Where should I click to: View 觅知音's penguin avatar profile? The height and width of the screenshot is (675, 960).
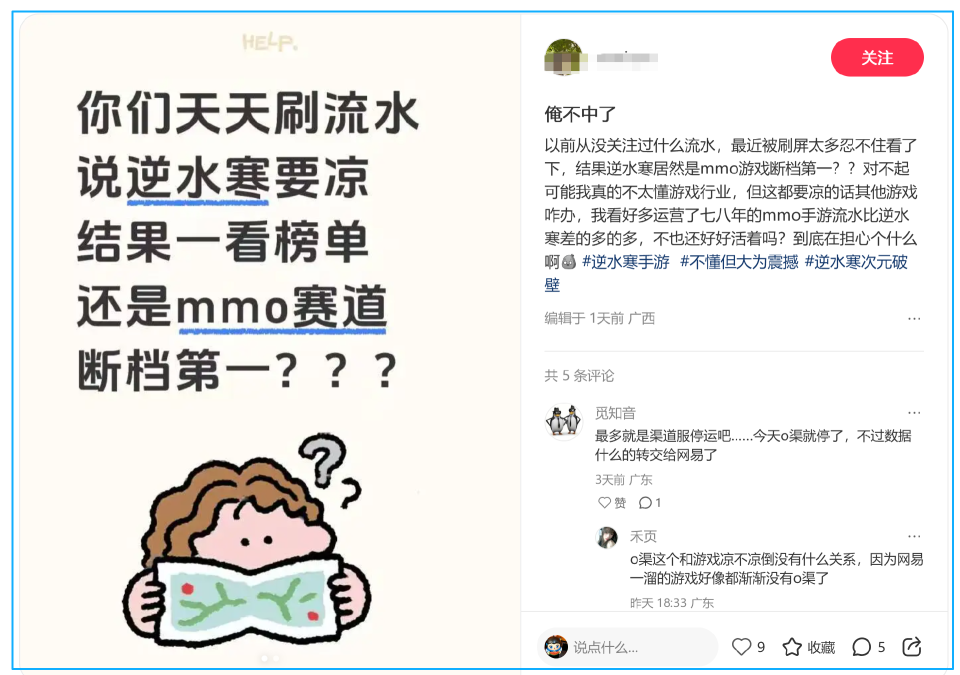[x=563, y=422]
